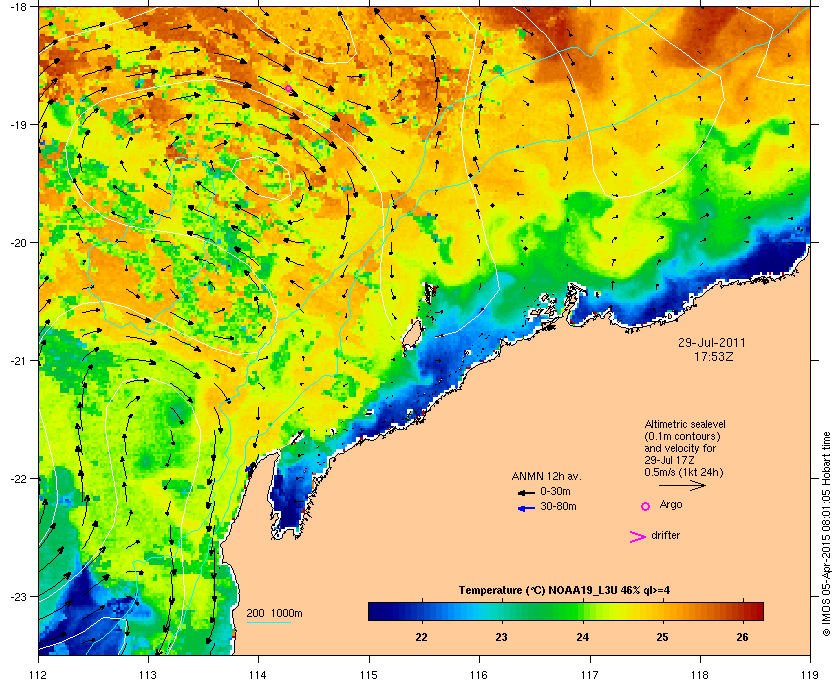The image size is (840, 680).
Task: Click the Temperature NOAA19_L3U colorbar title
Action: [x=564, y=591]
